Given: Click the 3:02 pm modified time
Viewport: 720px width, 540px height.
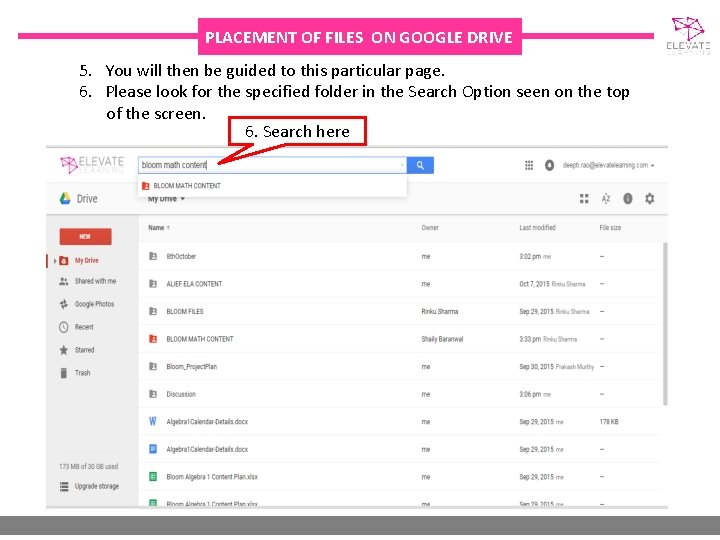Looking at the screenshot, I should (530, 256).
